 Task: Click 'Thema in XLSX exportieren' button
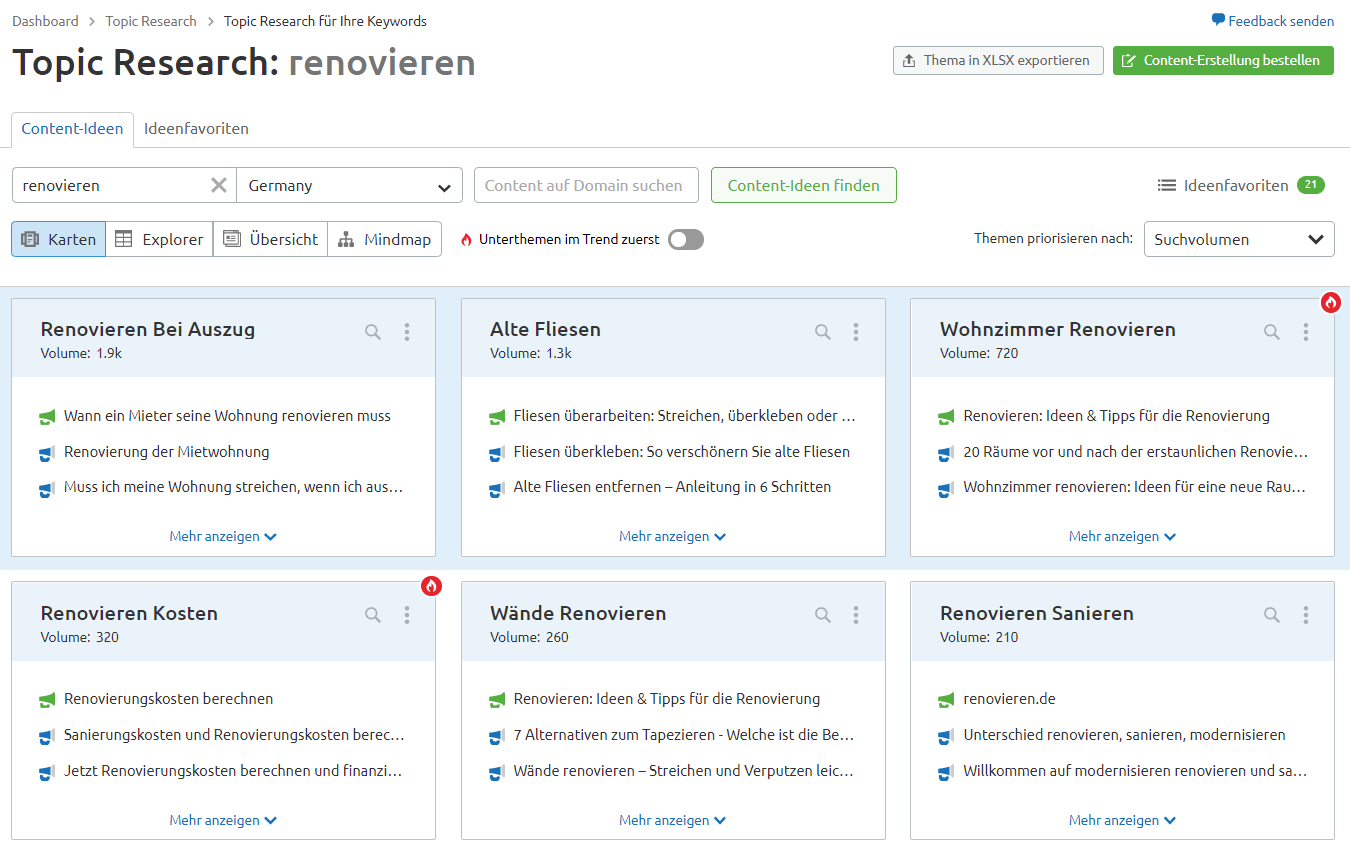click(x=998, y=60)
